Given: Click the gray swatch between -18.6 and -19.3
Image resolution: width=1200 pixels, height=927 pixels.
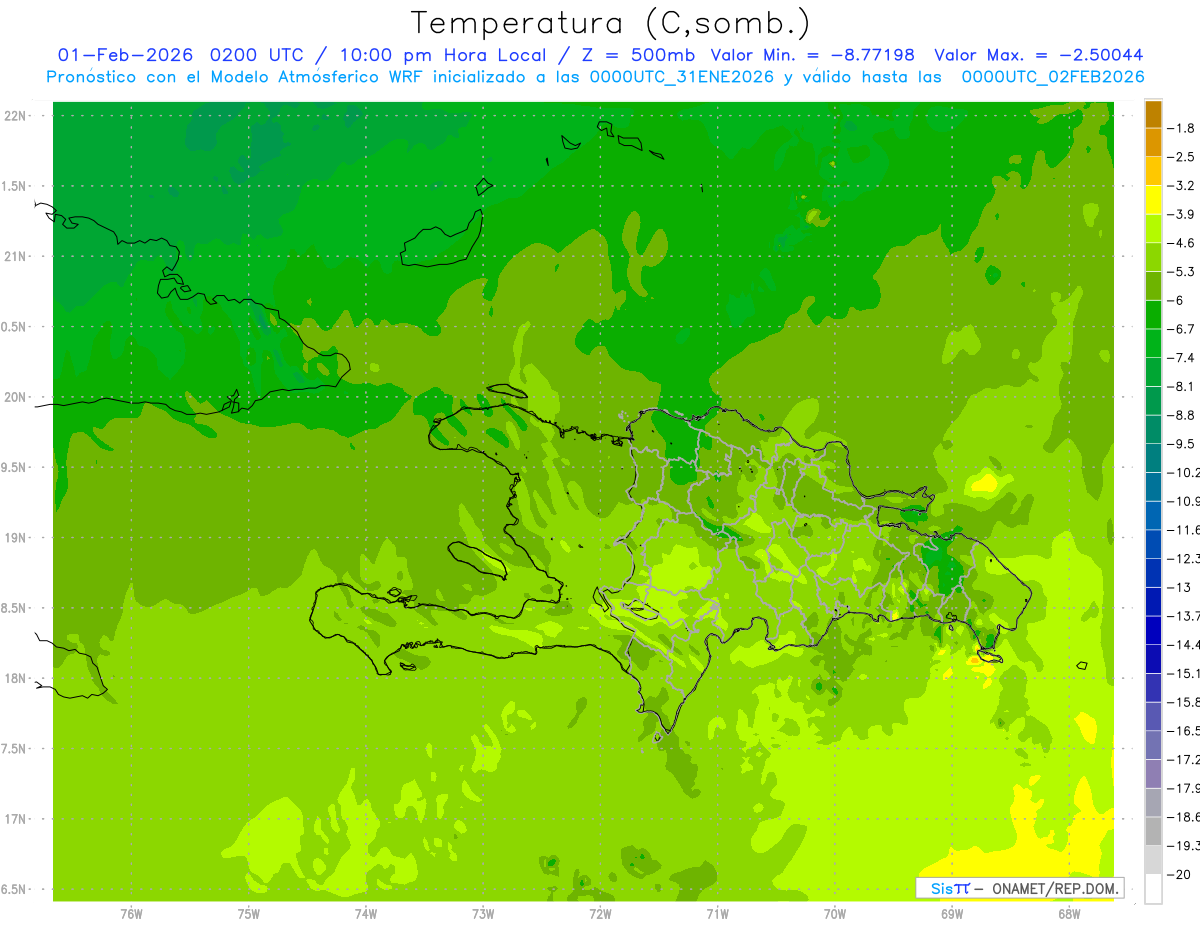Looking at the screenshot, I should tap(1153, 831).
